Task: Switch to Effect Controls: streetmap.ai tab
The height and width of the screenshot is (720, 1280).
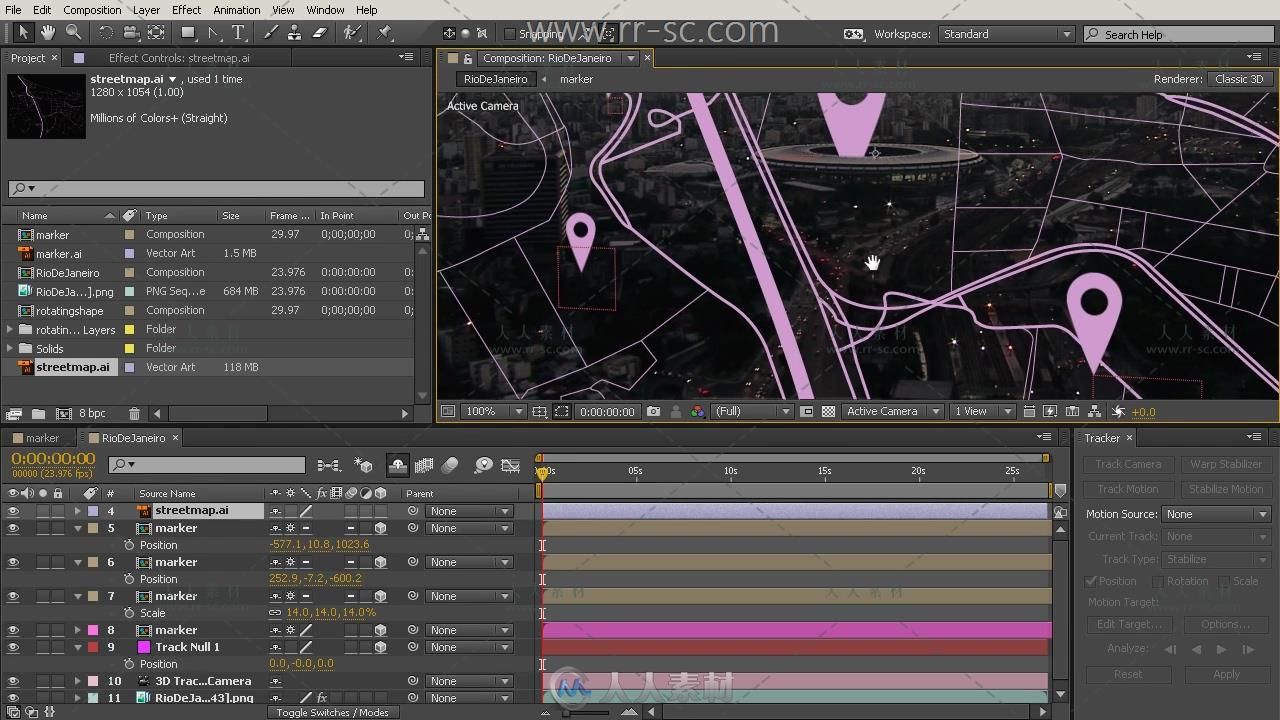Action: pyautogui.click(x=179, y=58)
